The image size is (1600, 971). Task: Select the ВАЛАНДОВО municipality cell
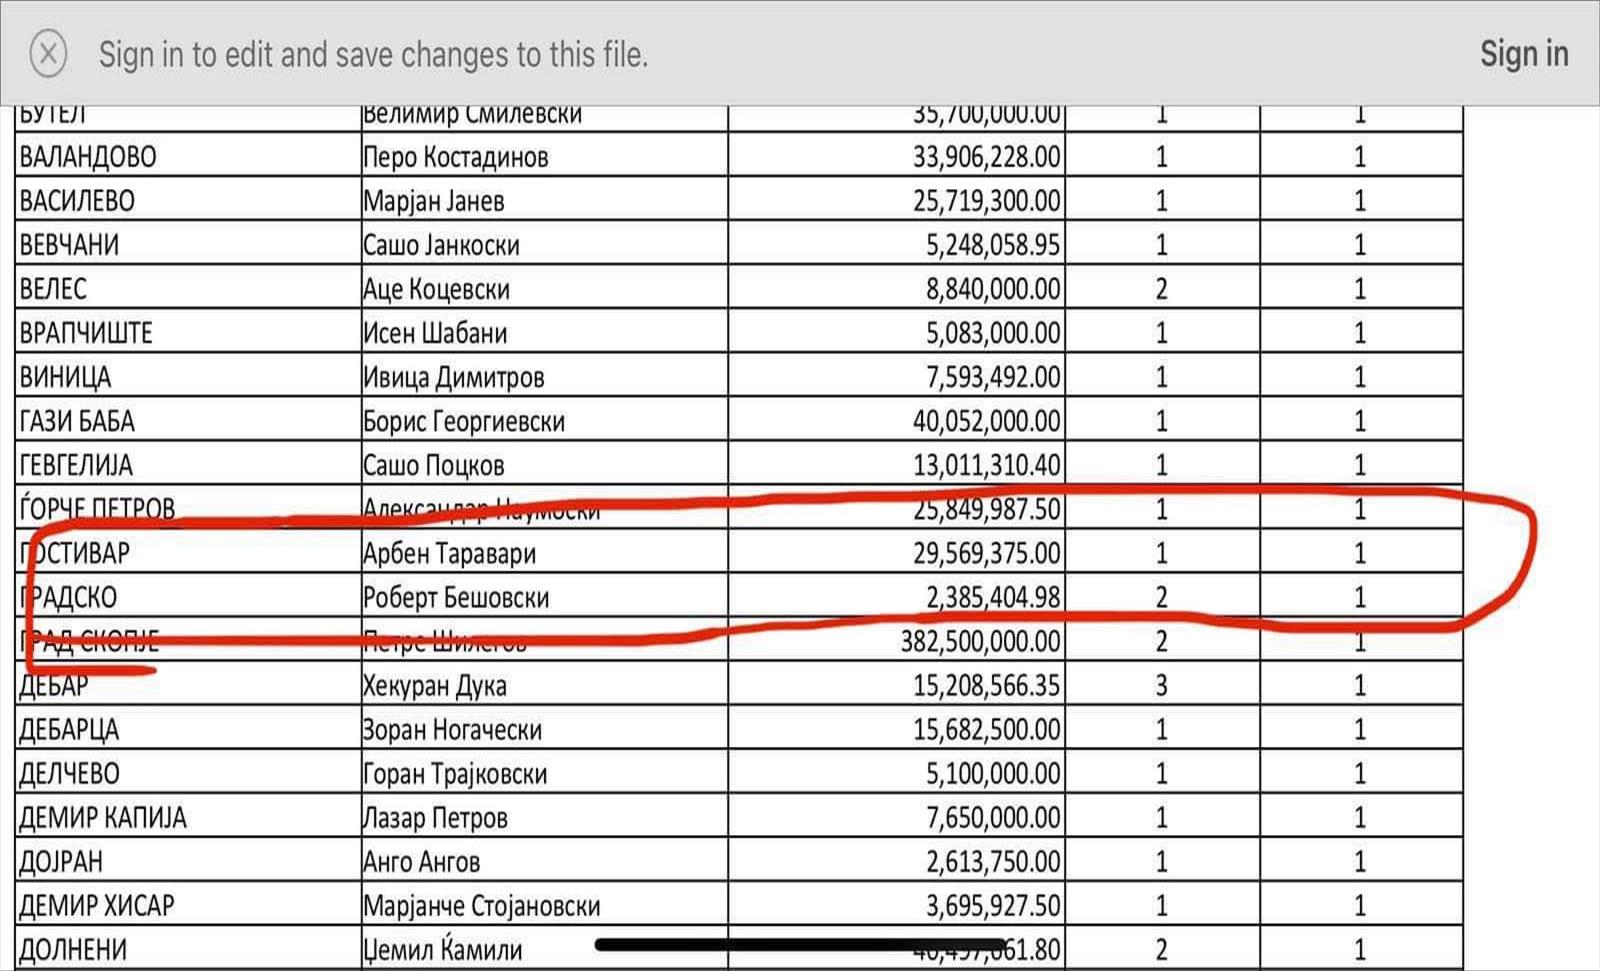[x=188, y=156]
